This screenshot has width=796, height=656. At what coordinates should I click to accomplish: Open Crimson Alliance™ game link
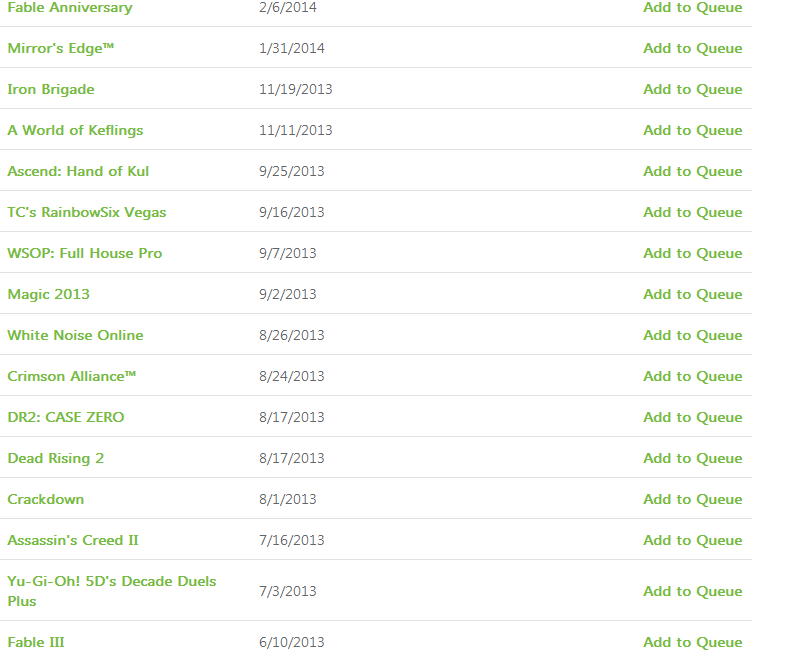(x=72, y=376)
